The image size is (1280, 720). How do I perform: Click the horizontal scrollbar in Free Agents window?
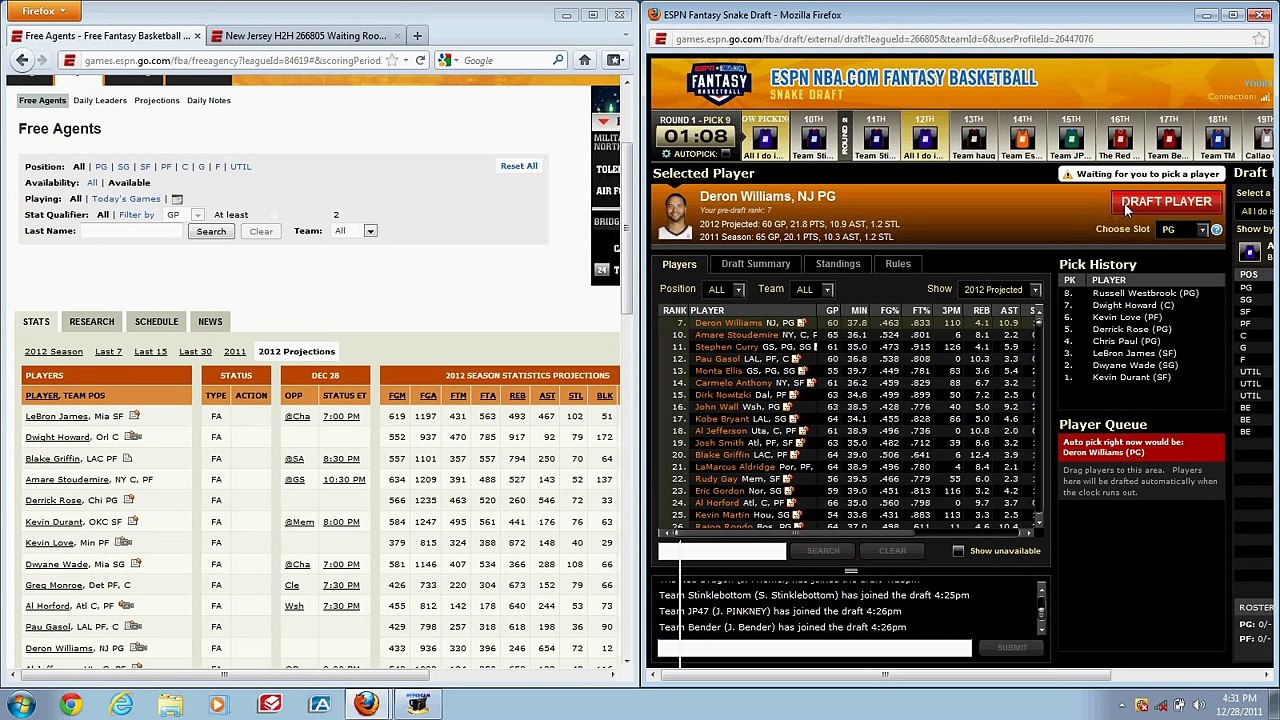tap(224, 674)
